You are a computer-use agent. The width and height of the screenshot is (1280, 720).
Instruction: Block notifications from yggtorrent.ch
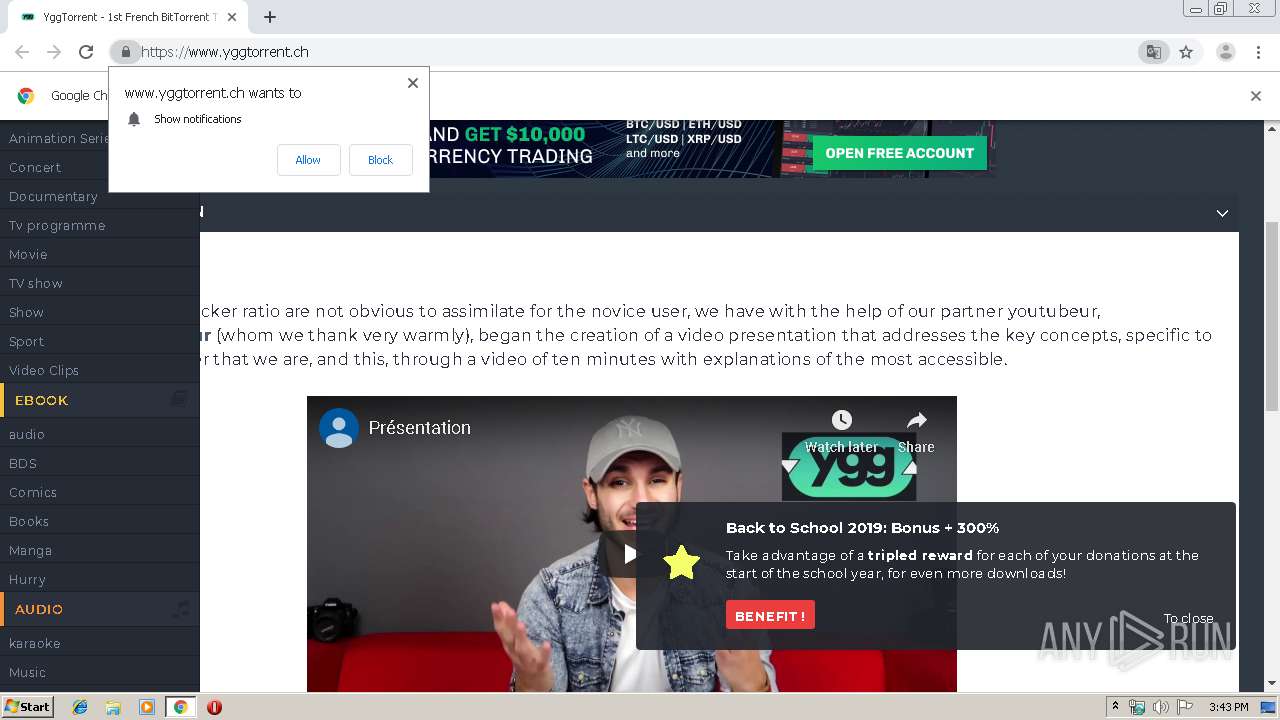(x=380, y=160)
